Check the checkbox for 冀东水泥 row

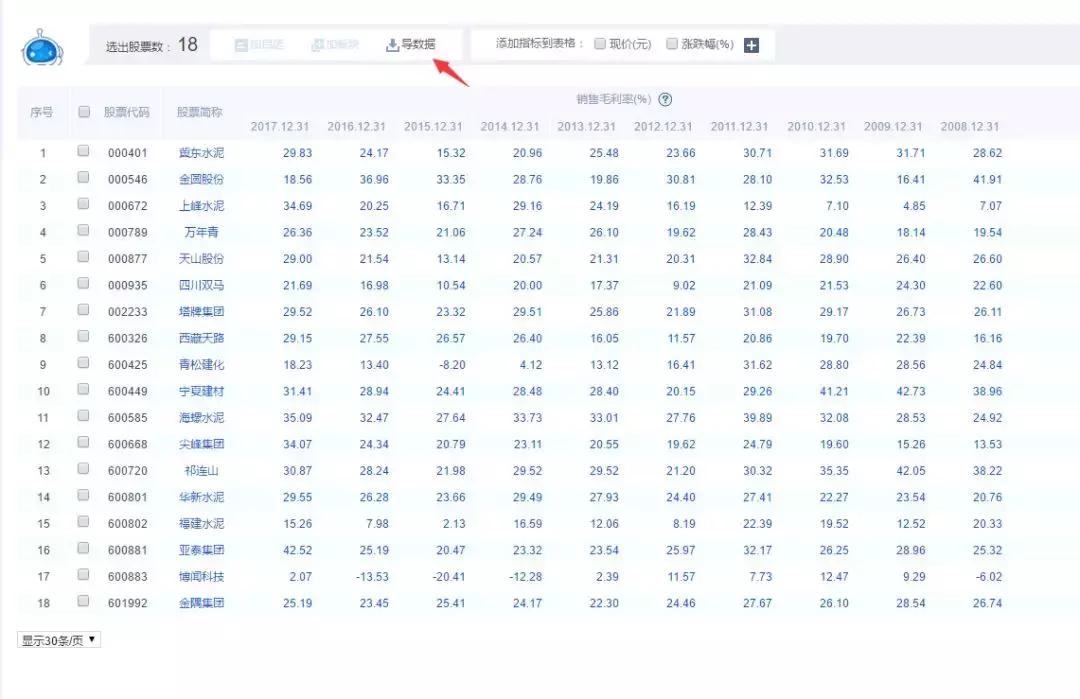click(x=84, y=152)
